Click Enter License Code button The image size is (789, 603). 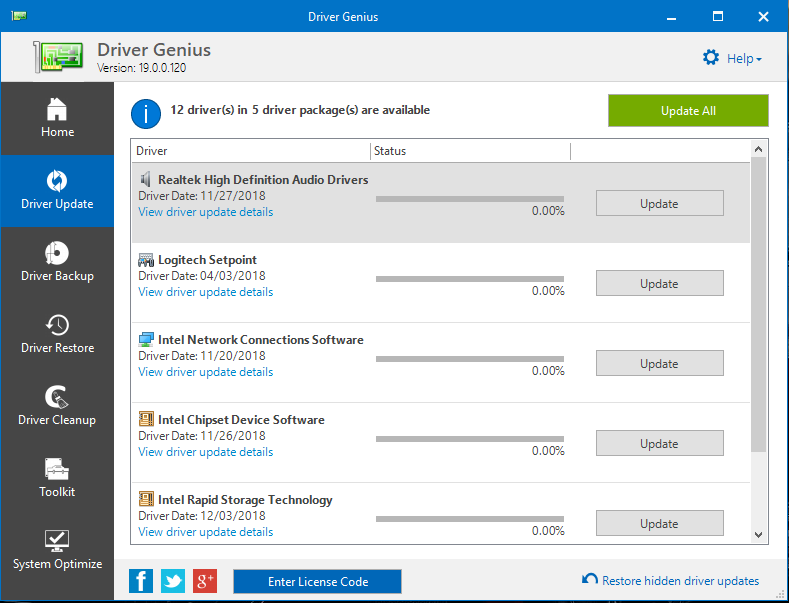pos(318,582)
